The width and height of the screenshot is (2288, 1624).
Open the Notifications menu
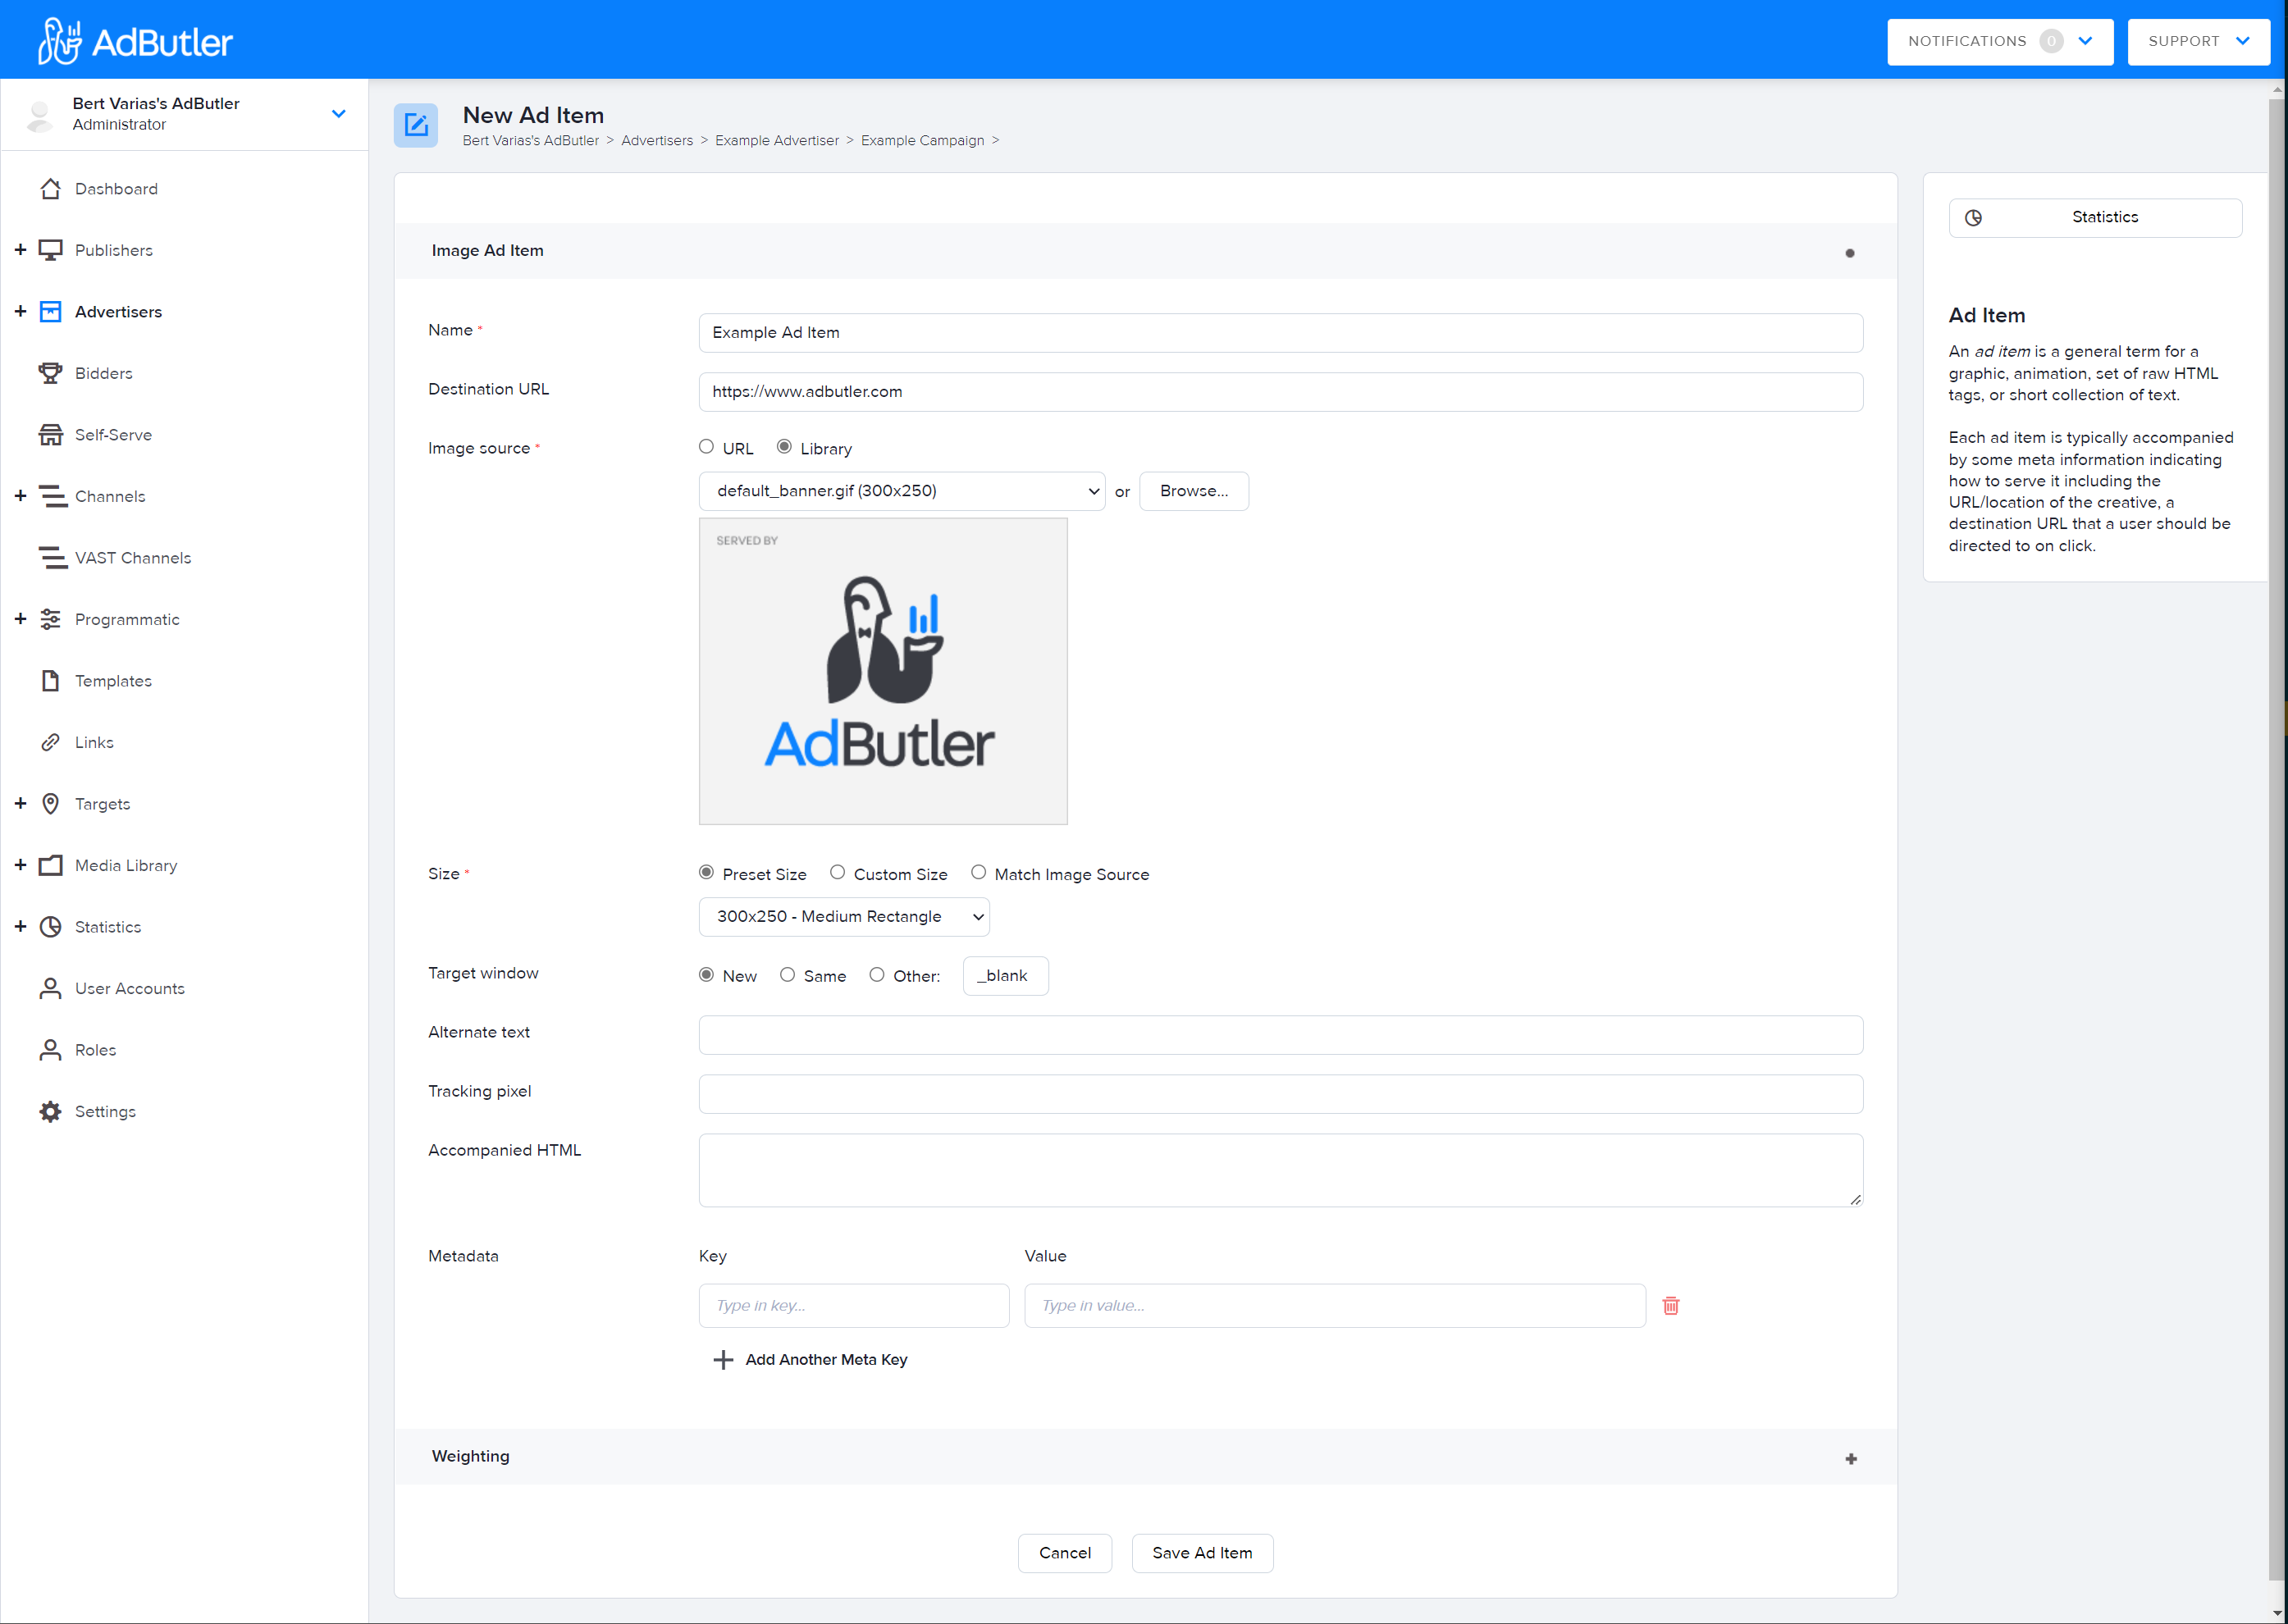(2000, 41)
